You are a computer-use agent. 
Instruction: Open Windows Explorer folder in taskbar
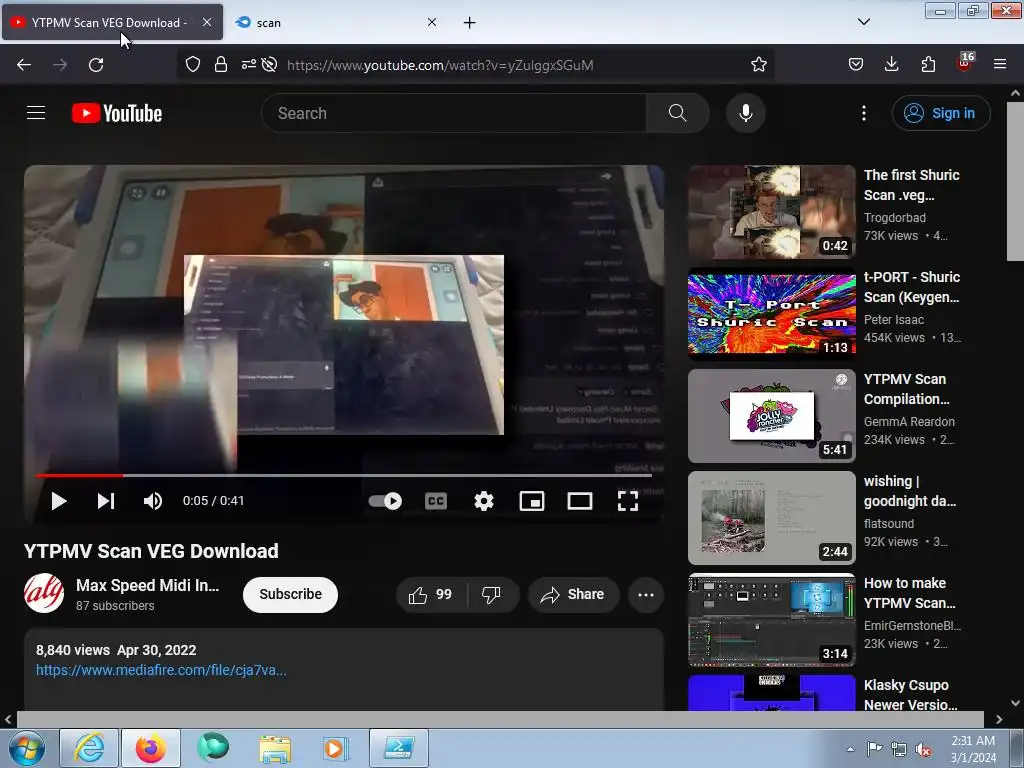click(275, 748)
